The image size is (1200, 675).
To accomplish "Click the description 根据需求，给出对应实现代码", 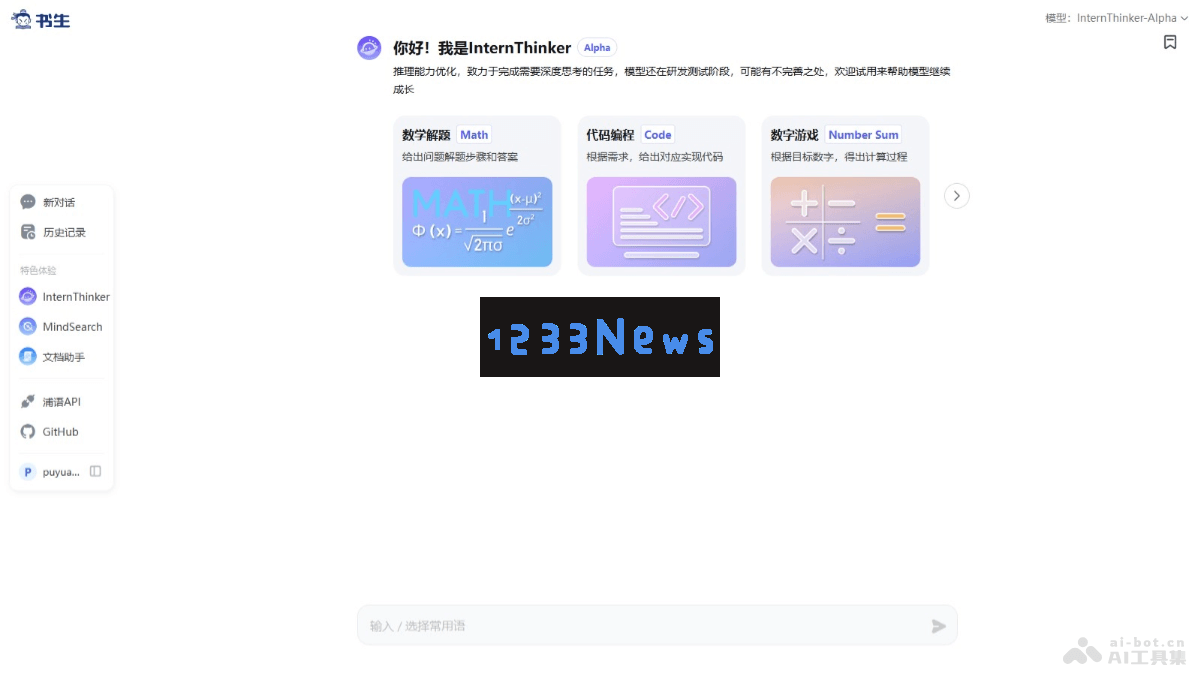I will coord(654,157).
